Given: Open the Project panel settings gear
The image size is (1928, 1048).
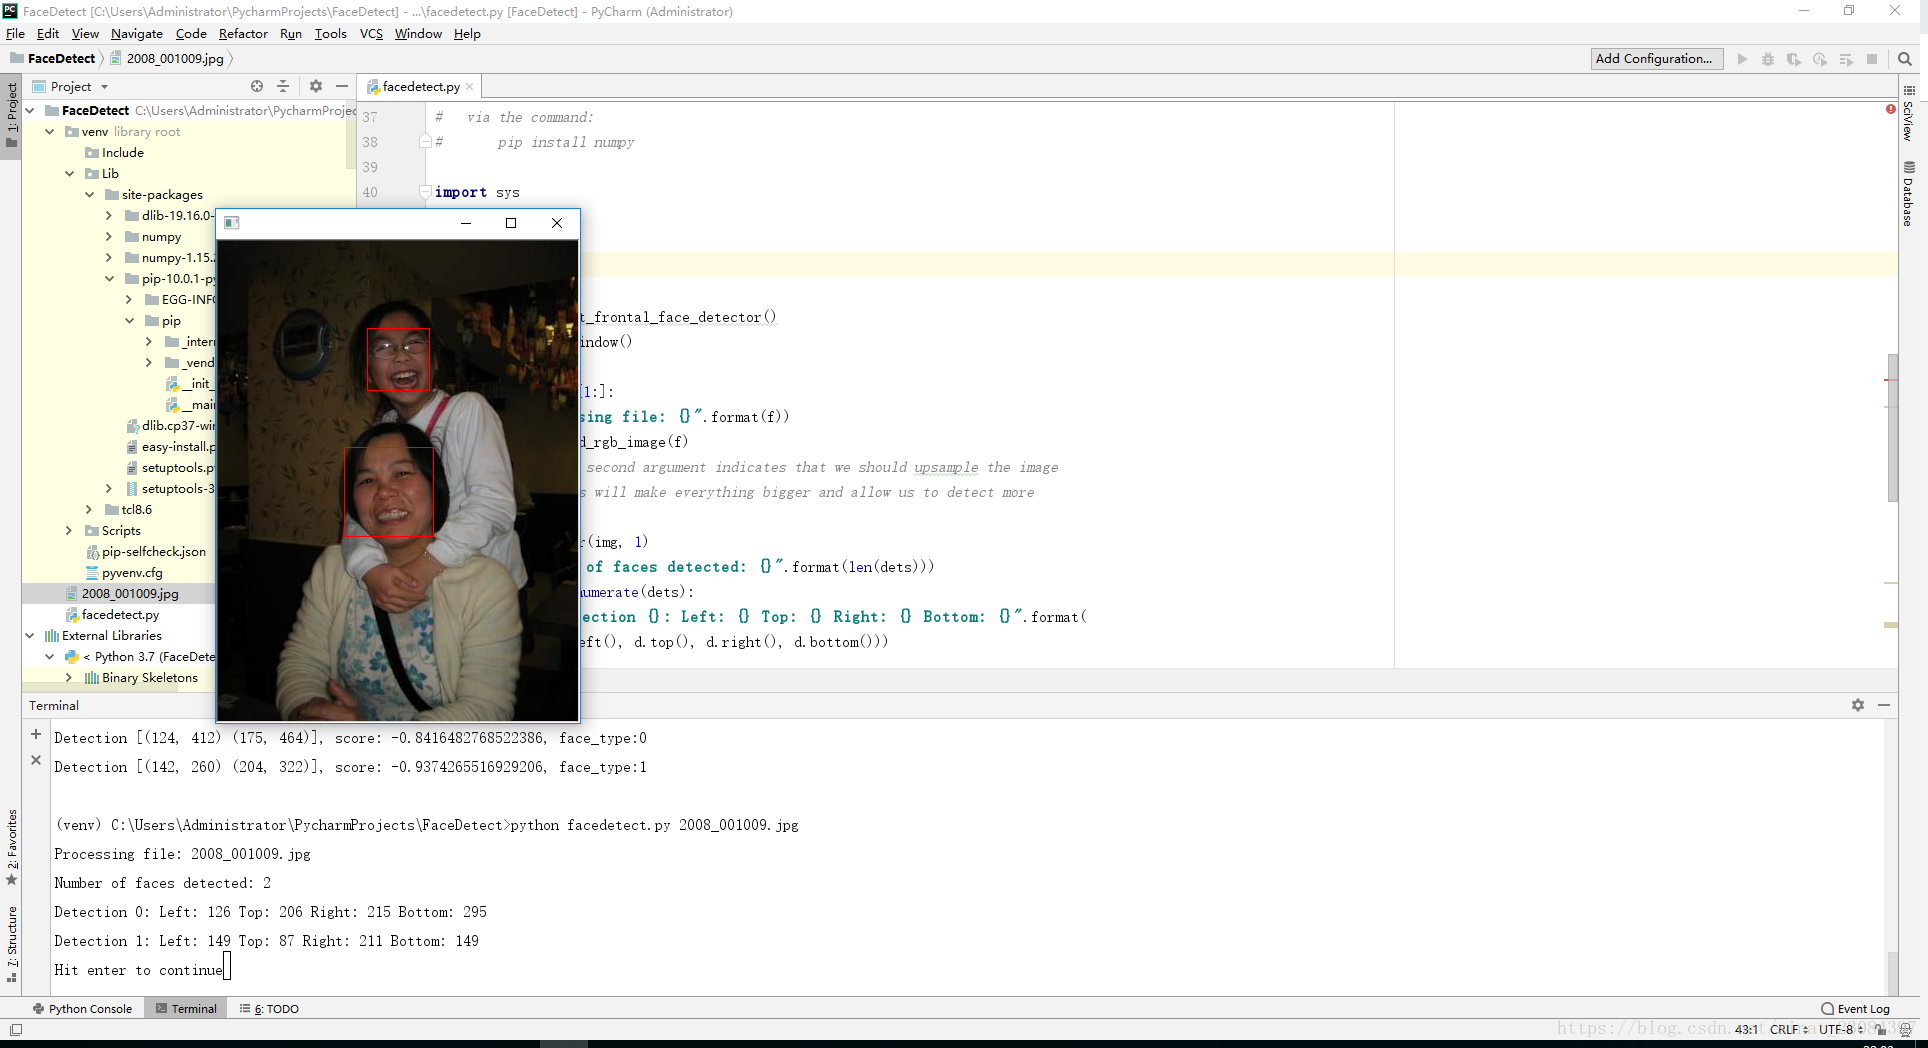Looking at the screenshot, I should coord(315,86).
